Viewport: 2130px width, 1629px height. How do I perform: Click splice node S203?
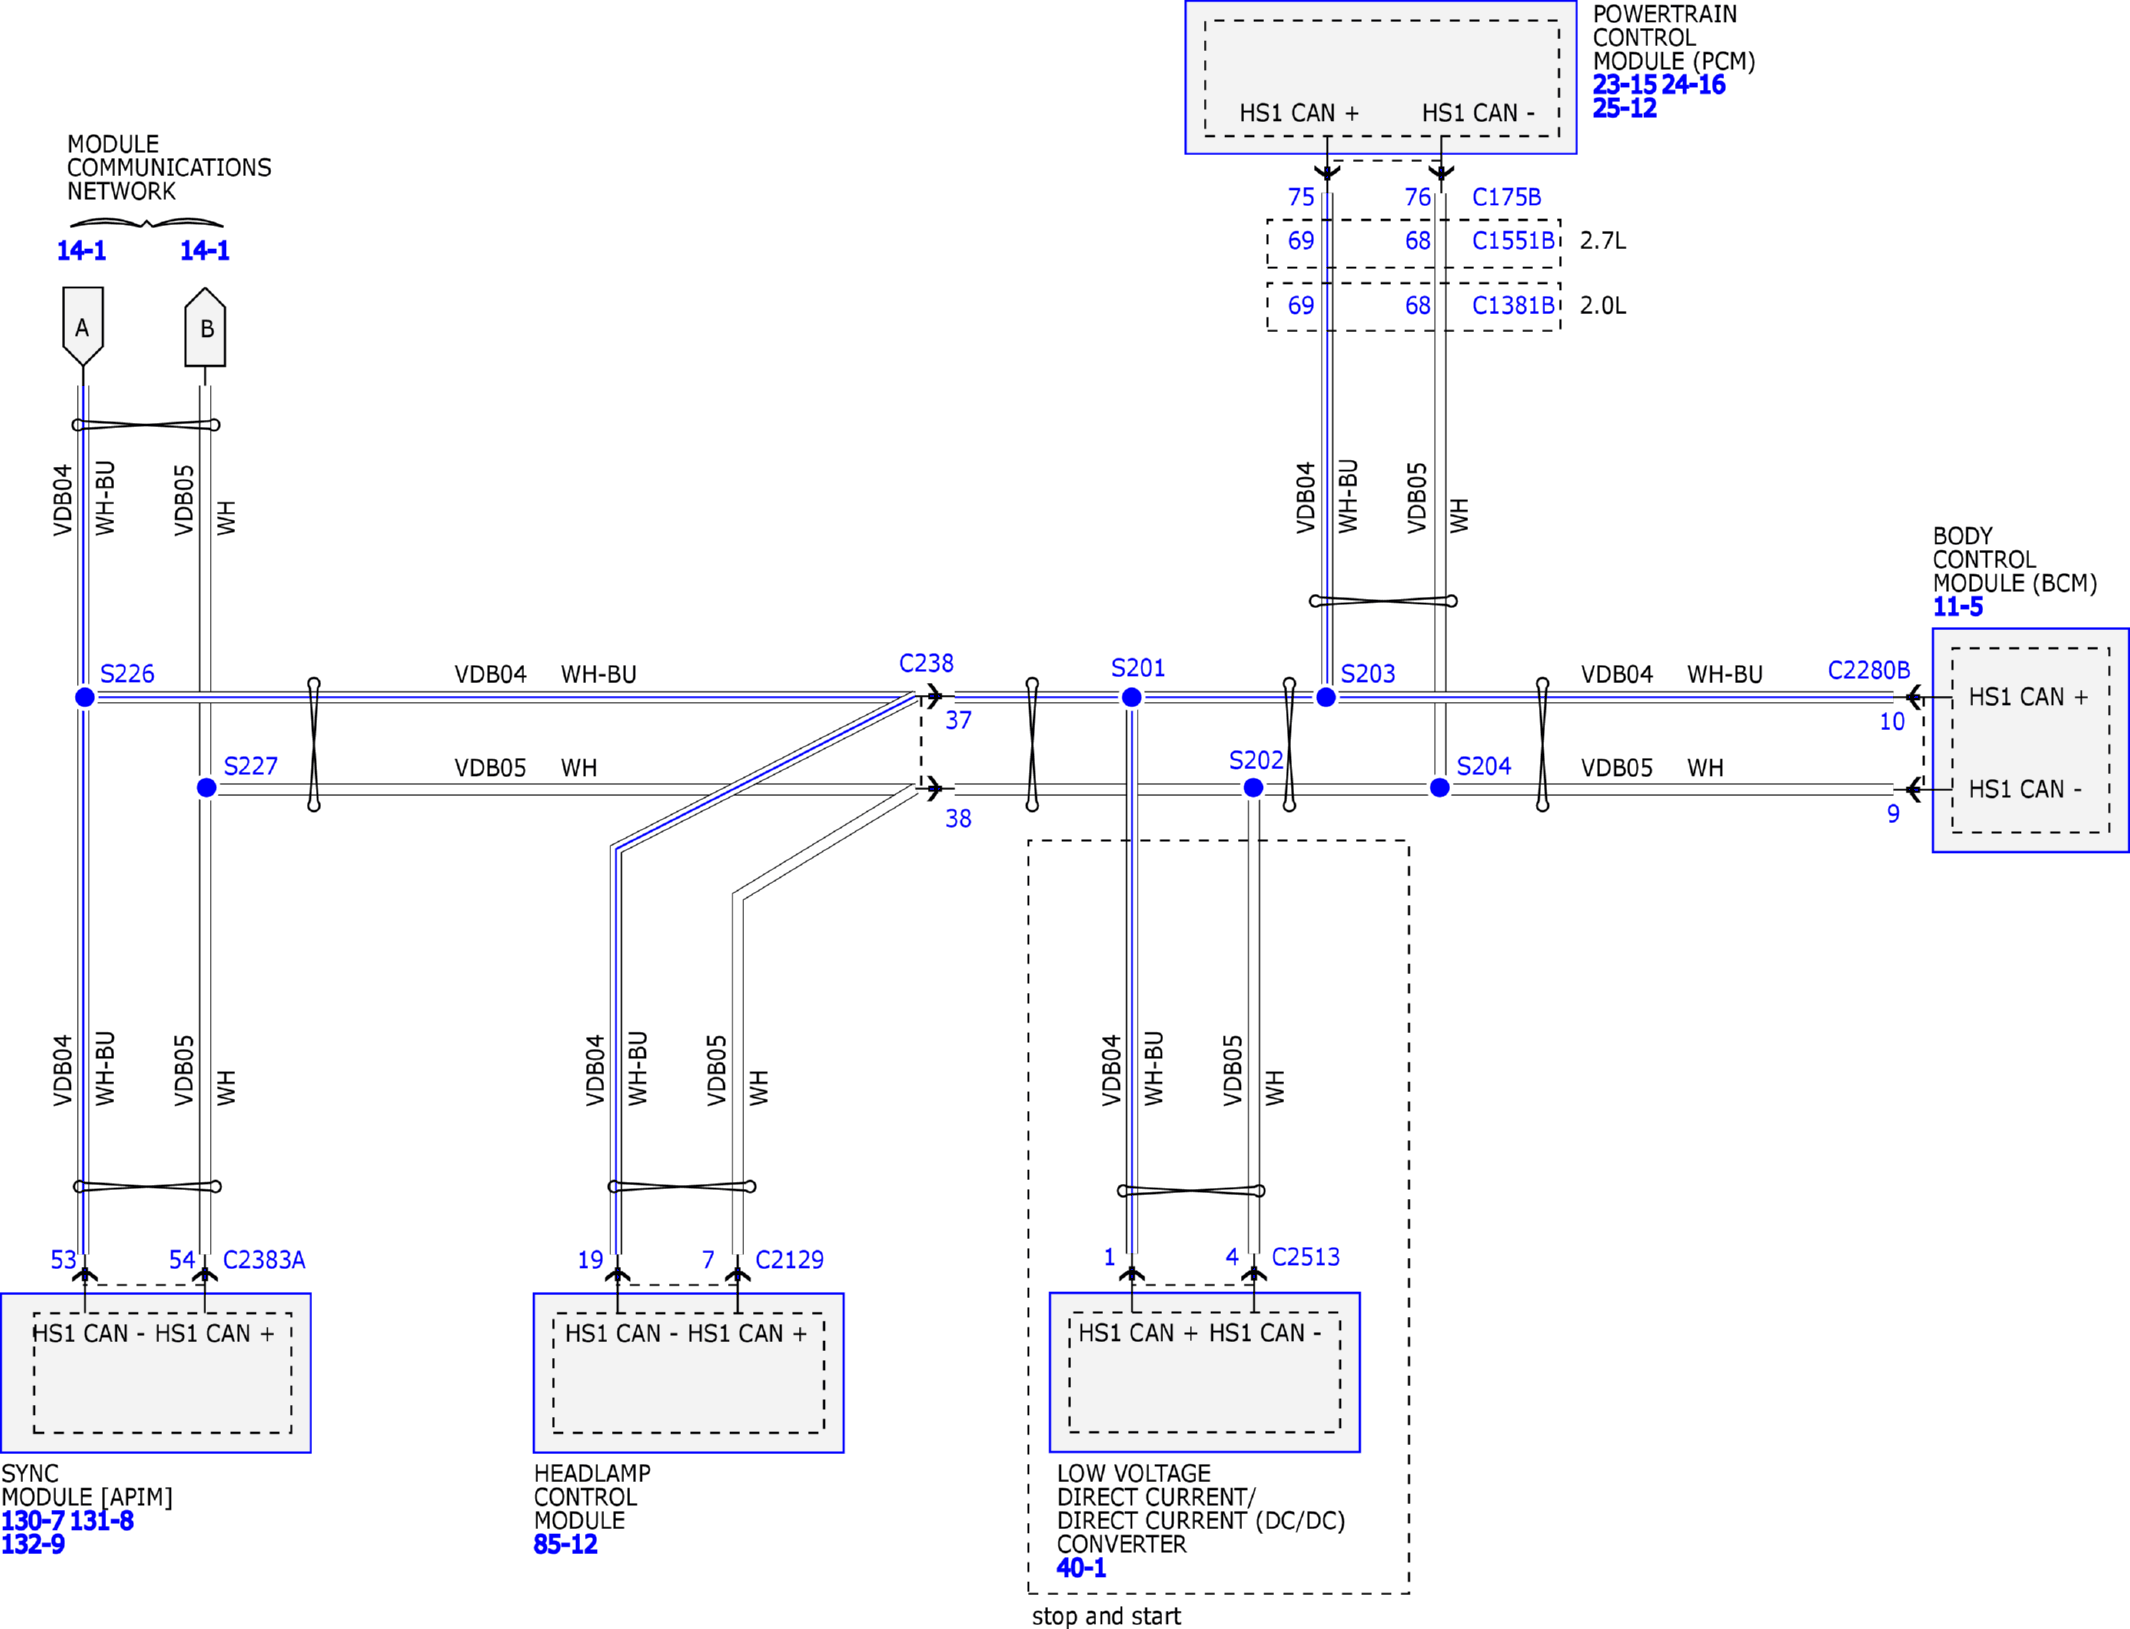(1326, 697)
